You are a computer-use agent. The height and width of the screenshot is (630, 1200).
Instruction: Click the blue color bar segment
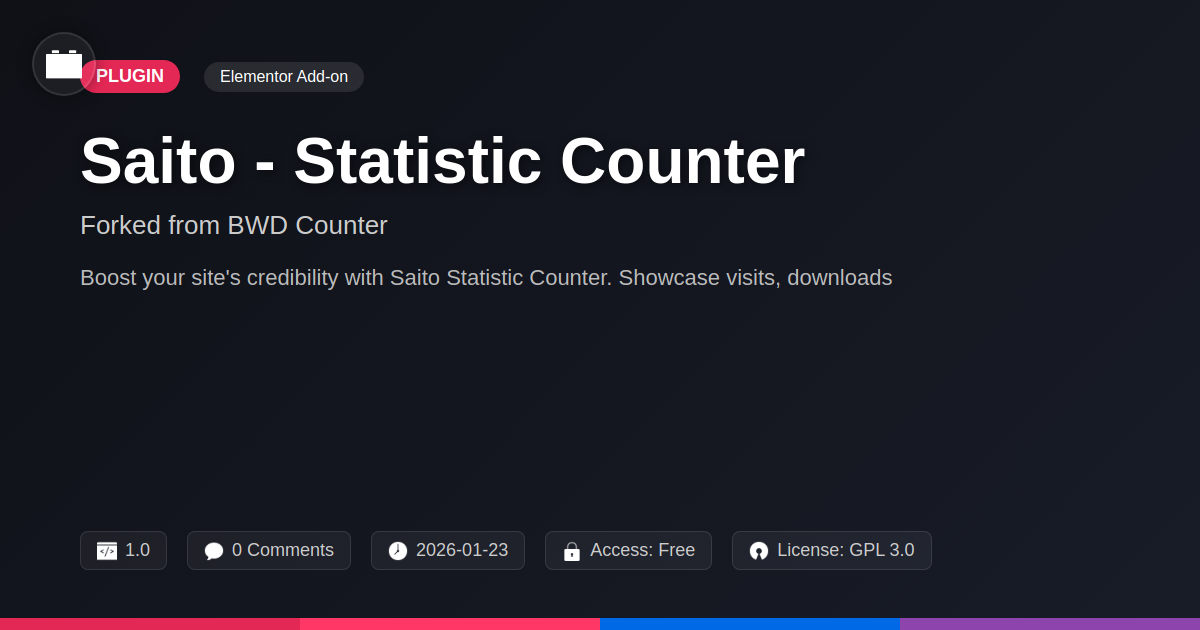pyautogui.click(x=750, y=623)
